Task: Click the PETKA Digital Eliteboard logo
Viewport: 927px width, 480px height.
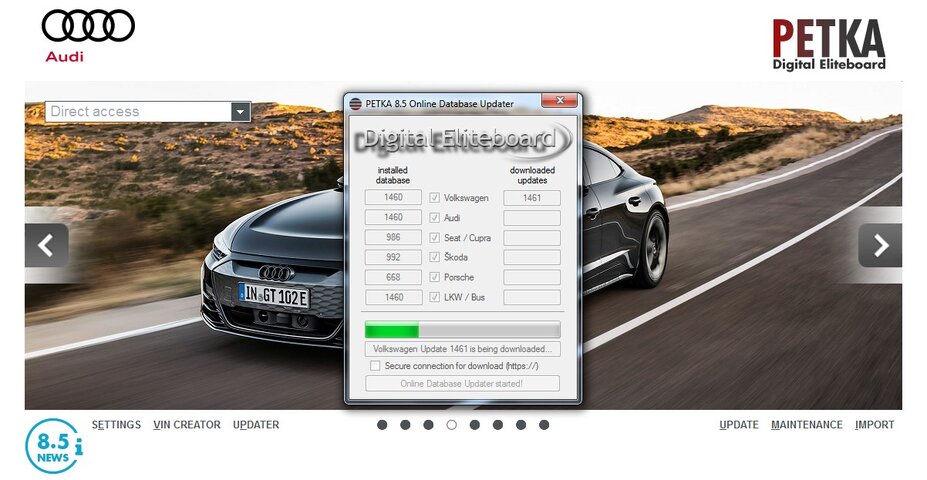Action: 829,44
